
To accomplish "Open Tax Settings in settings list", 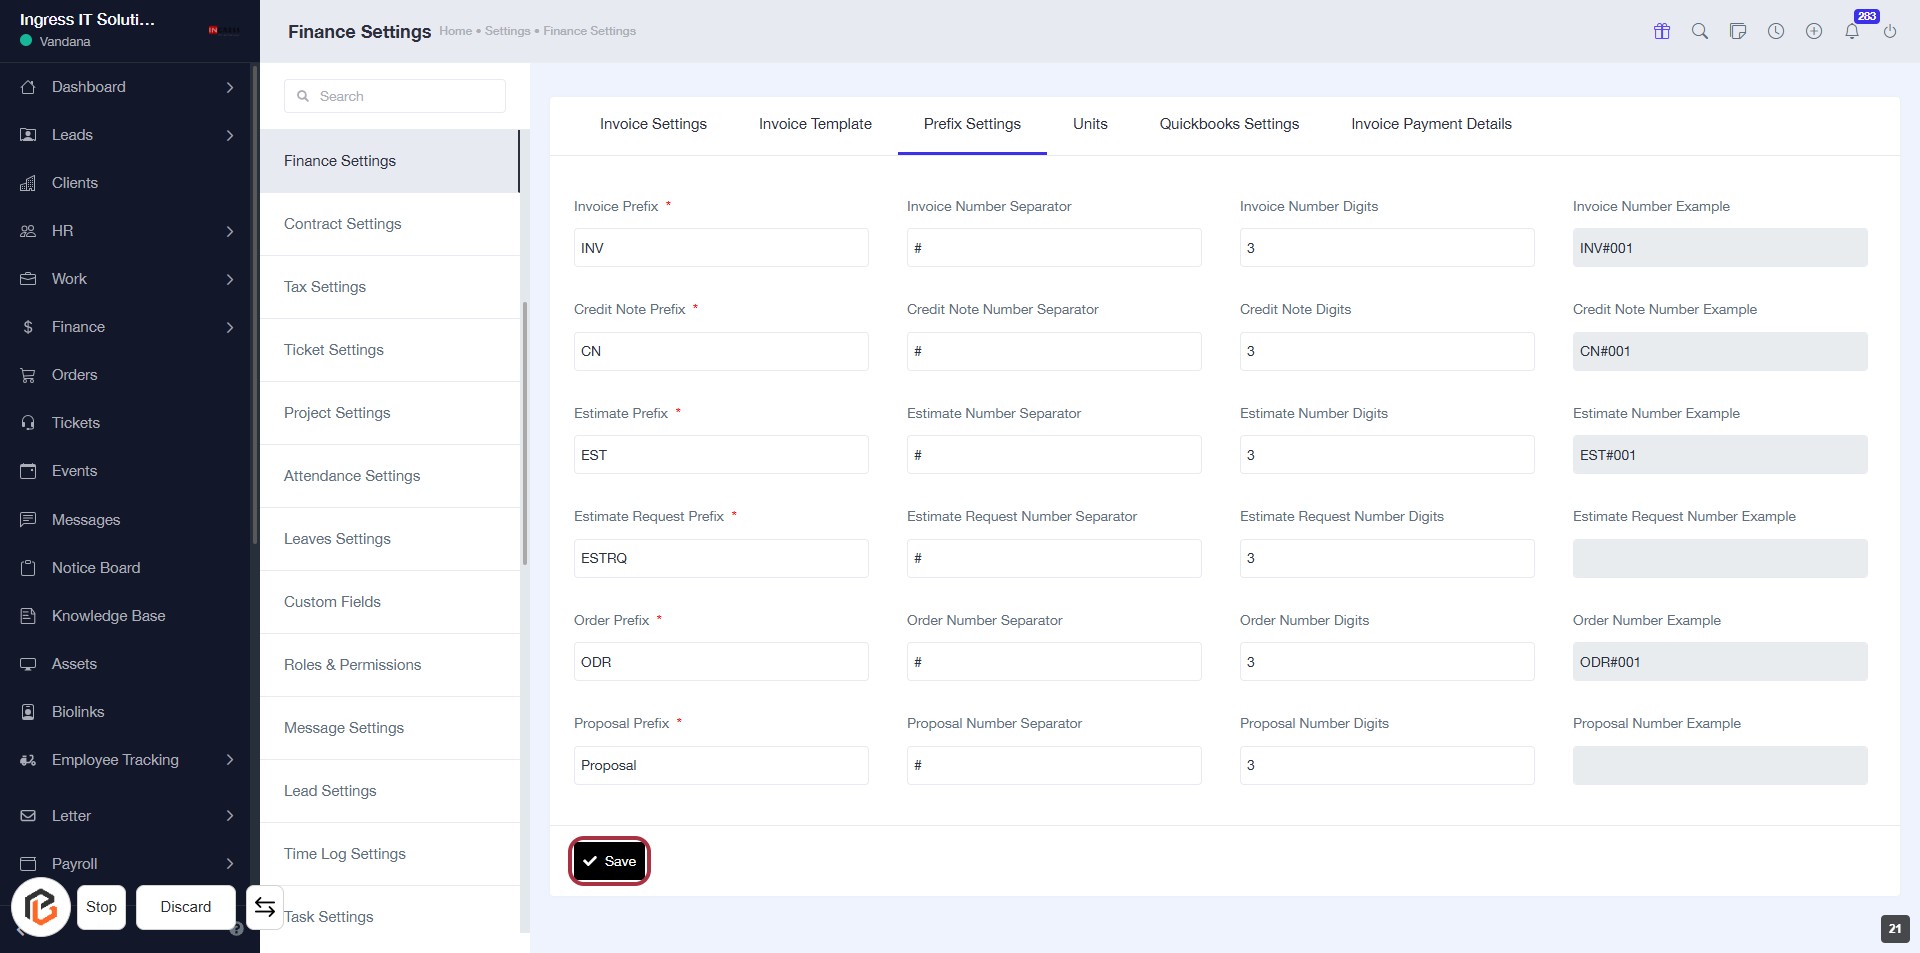I will pyautogui.click(x=325, y=287).
